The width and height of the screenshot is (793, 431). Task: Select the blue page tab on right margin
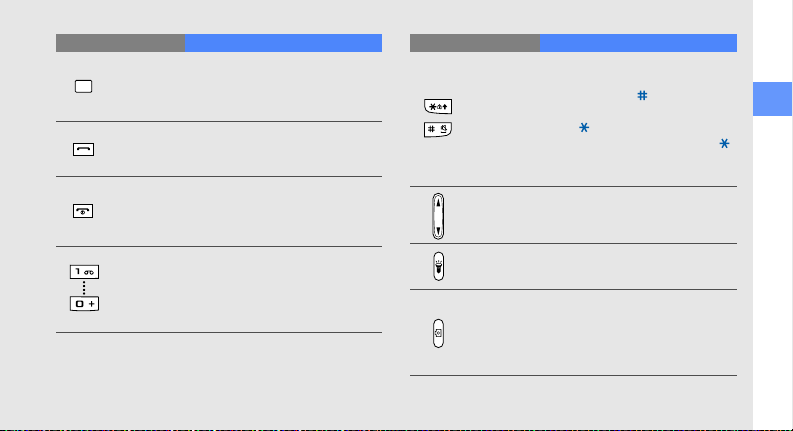coord(772,99)
